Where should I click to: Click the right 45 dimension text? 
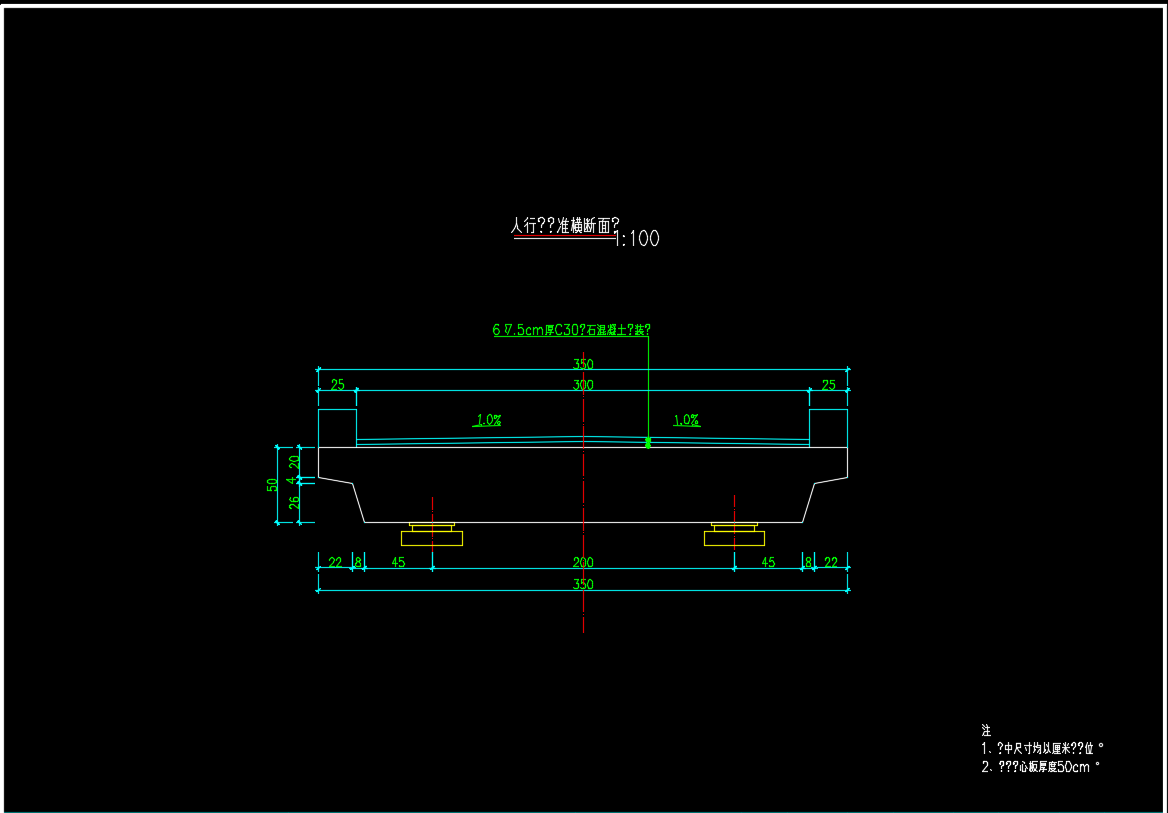768,563
